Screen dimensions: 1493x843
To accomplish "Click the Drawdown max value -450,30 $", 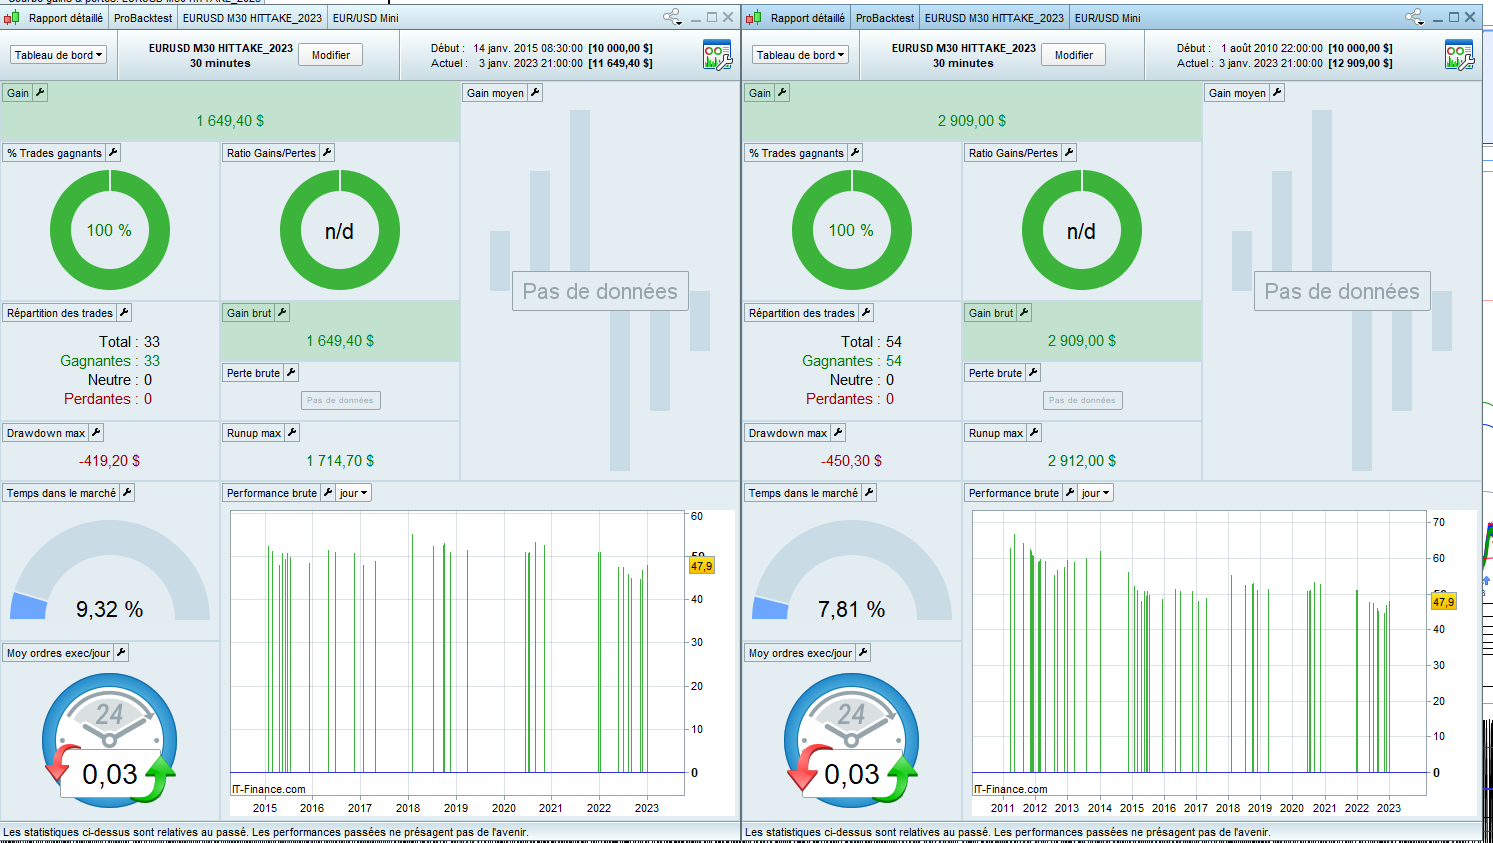I will [x=852, y=461].
